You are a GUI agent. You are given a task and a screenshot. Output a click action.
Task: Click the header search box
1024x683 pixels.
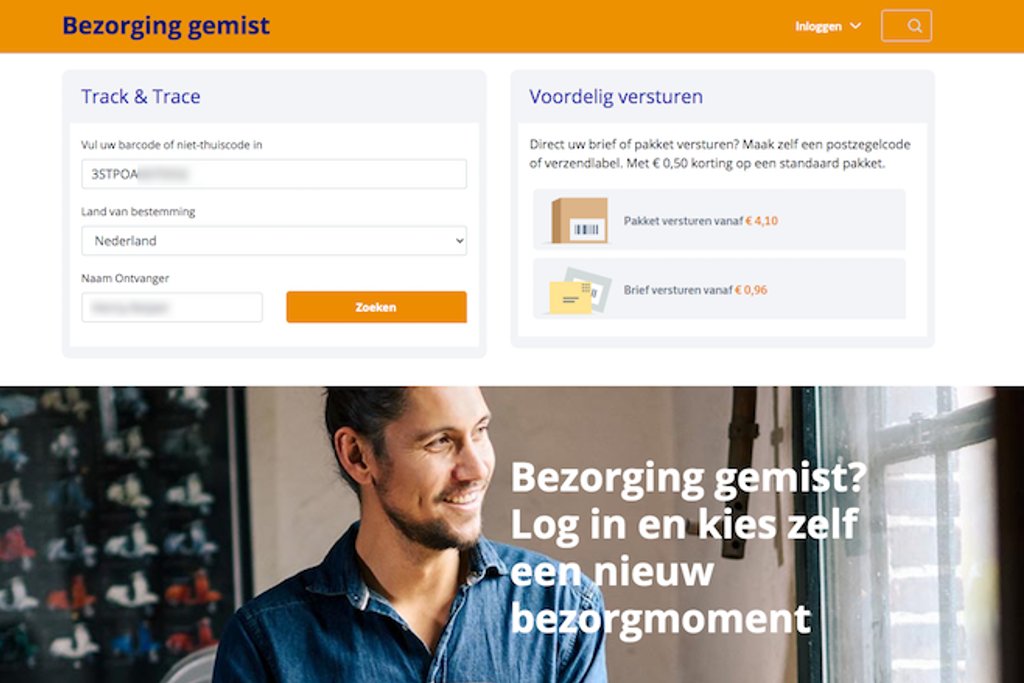[x=906, y=26]
